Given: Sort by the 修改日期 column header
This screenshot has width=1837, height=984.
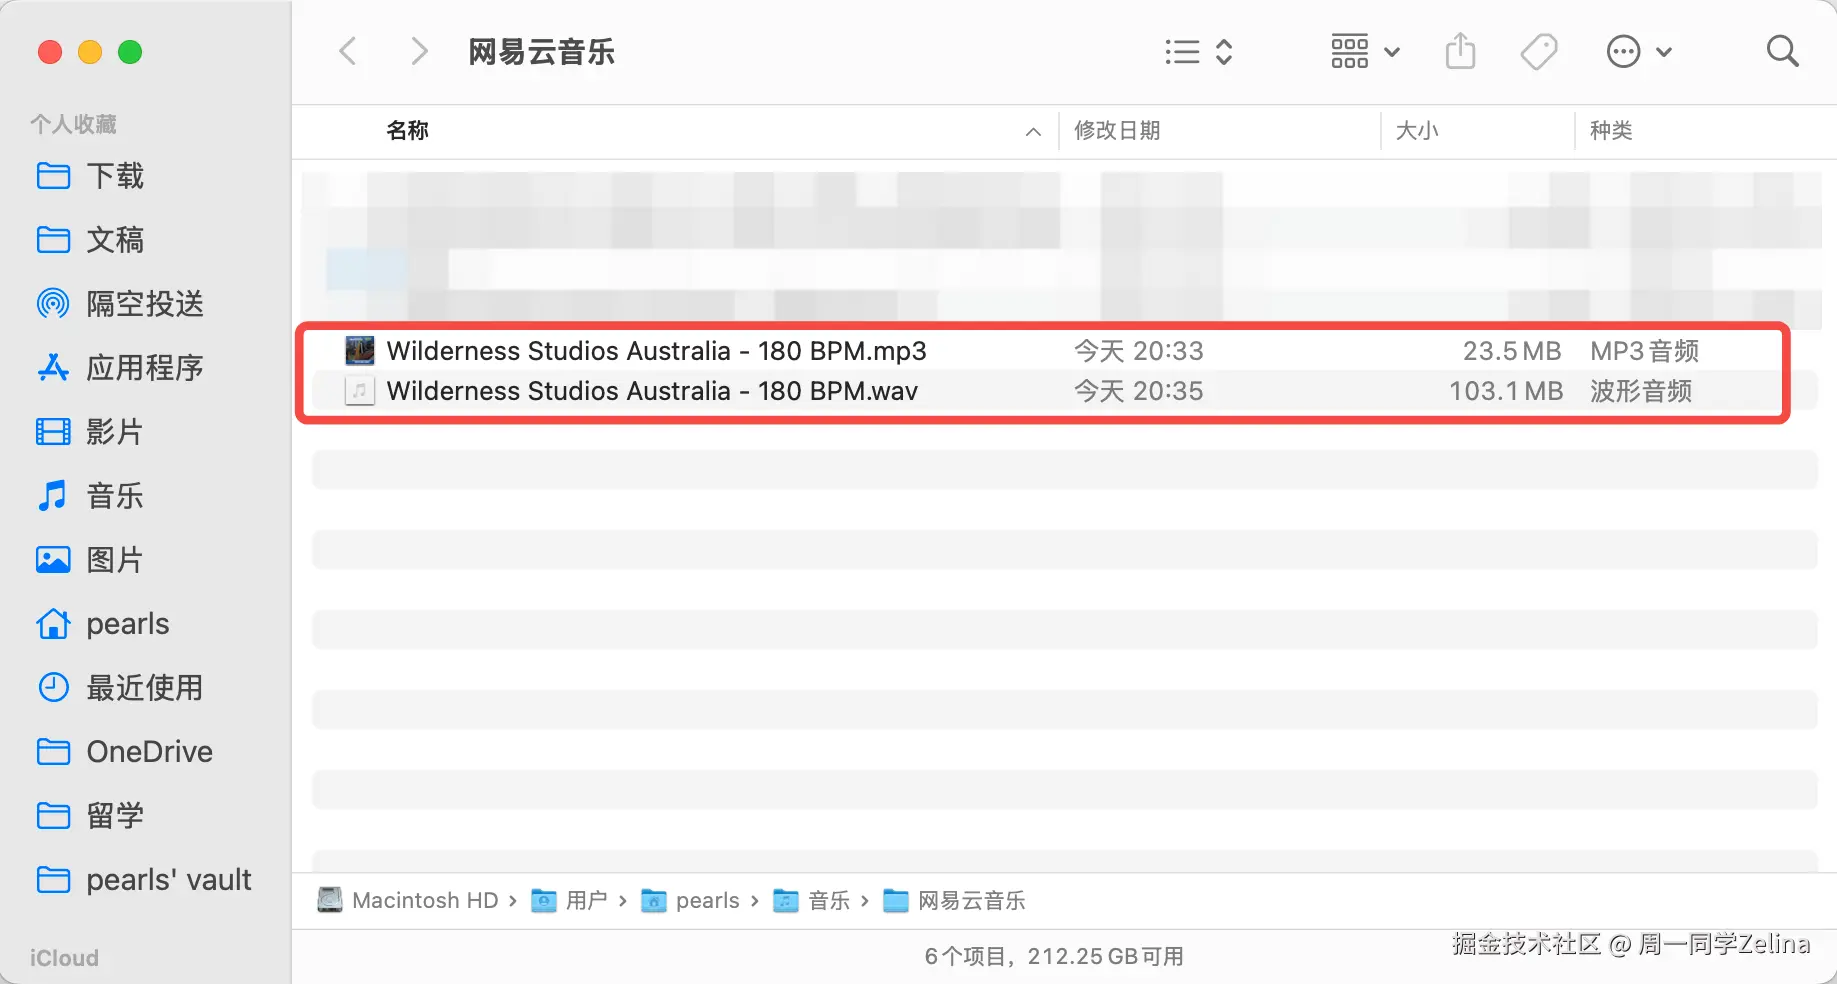Looking at the screenshot, I should click(1117, 131).
